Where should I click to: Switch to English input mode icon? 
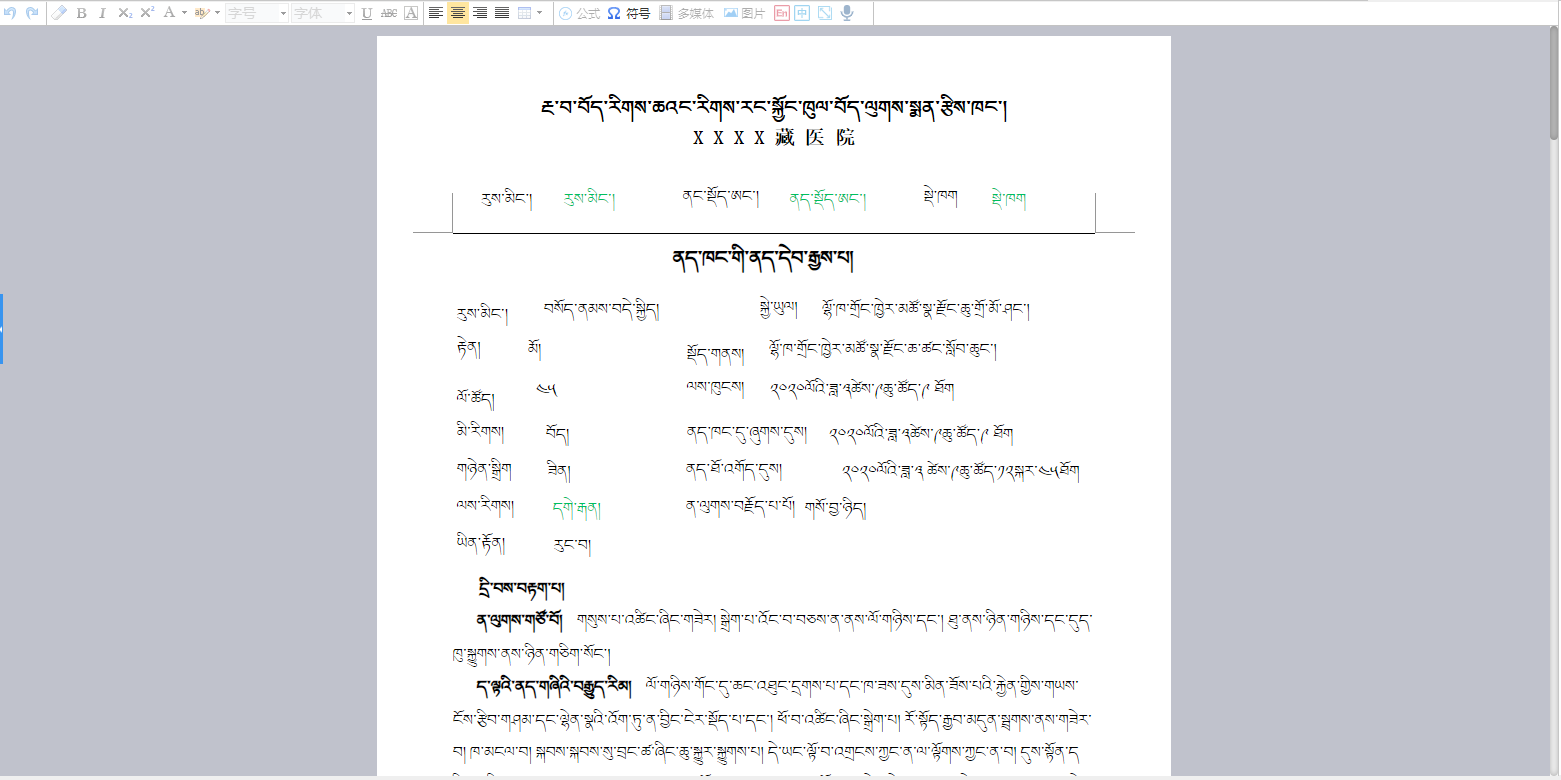781,13
